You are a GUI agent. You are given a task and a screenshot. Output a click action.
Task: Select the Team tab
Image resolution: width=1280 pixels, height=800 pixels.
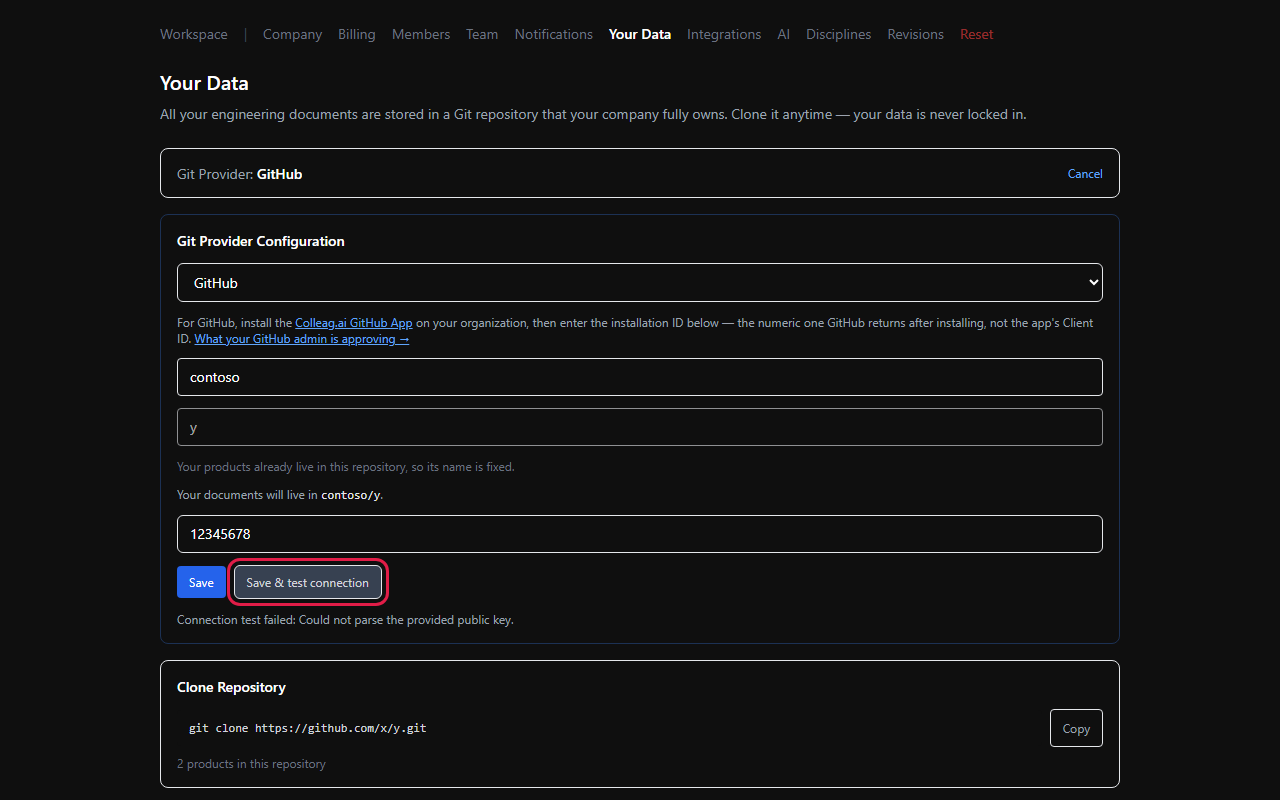click(x=482, y=34)
